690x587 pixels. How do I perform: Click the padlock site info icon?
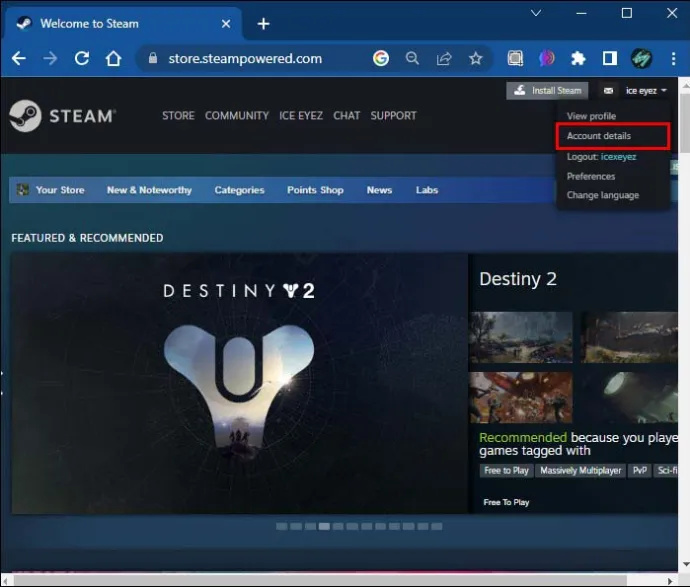tap(153, 58)
